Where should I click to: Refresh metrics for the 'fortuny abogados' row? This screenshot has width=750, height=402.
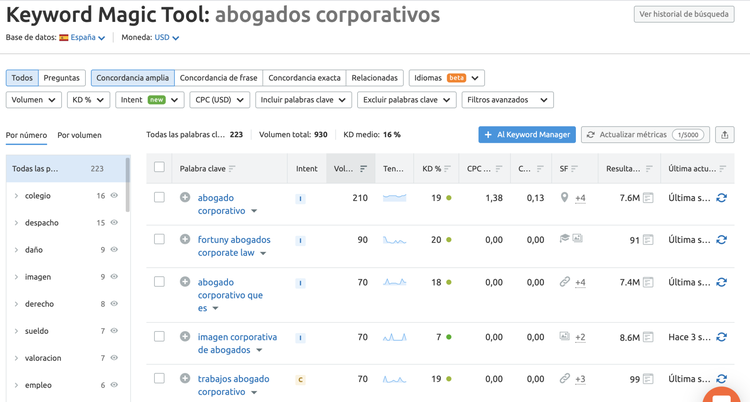point(721,239)
